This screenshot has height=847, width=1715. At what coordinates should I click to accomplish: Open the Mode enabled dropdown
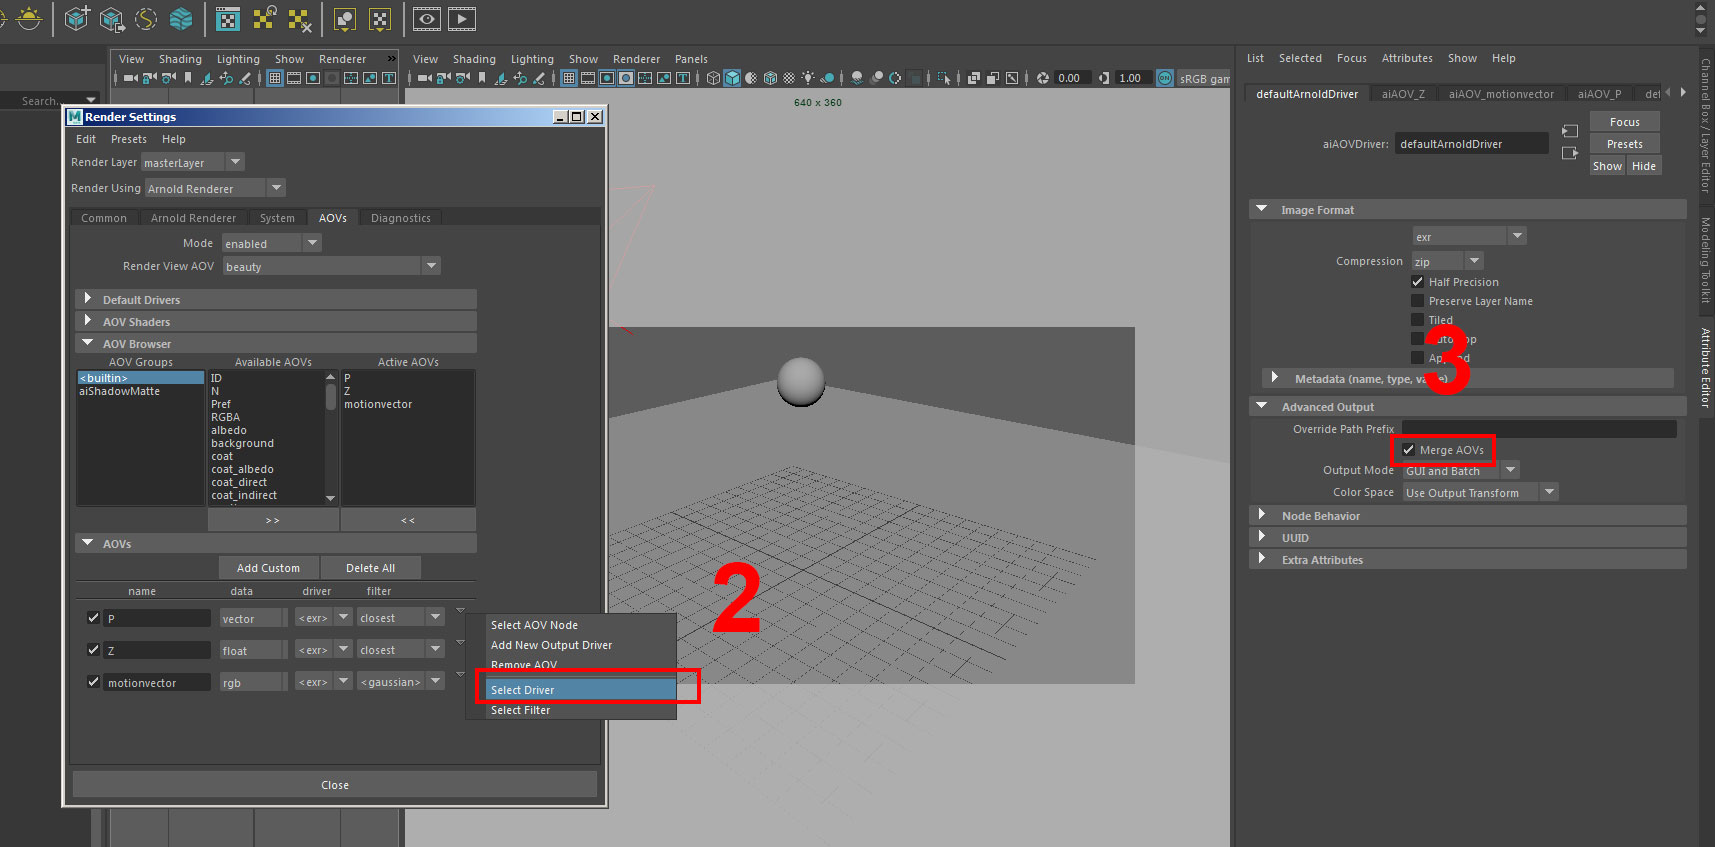pos(312,243)
